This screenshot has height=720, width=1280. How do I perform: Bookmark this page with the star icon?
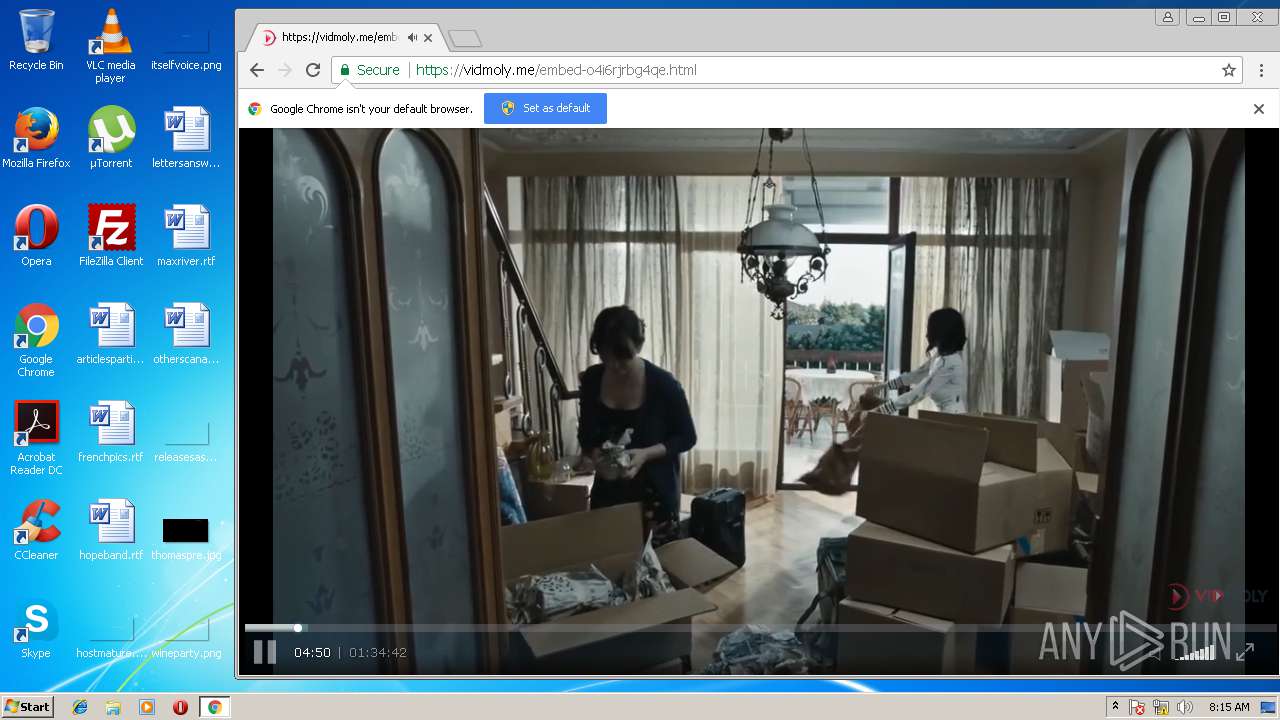1229,70
